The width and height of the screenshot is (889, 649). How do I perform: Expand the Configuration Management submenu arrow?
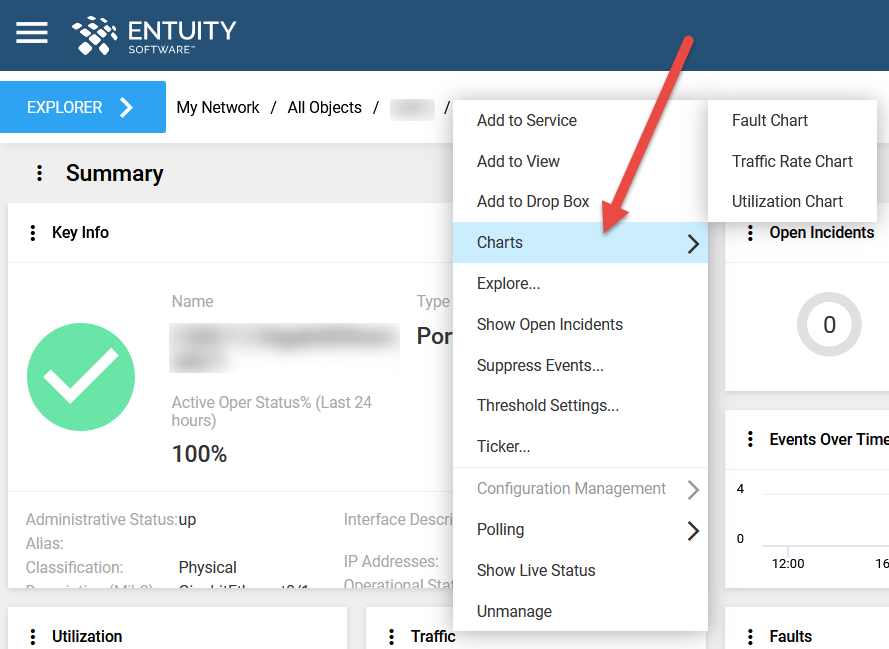coord(692,489)
